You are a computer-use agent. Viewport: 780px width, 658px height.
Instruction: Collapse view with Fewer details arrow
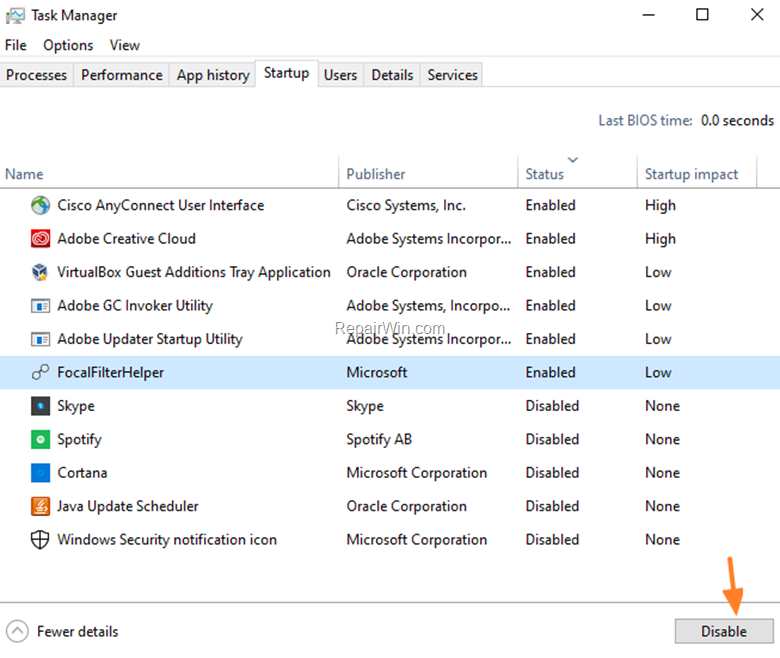coord(17,632)
